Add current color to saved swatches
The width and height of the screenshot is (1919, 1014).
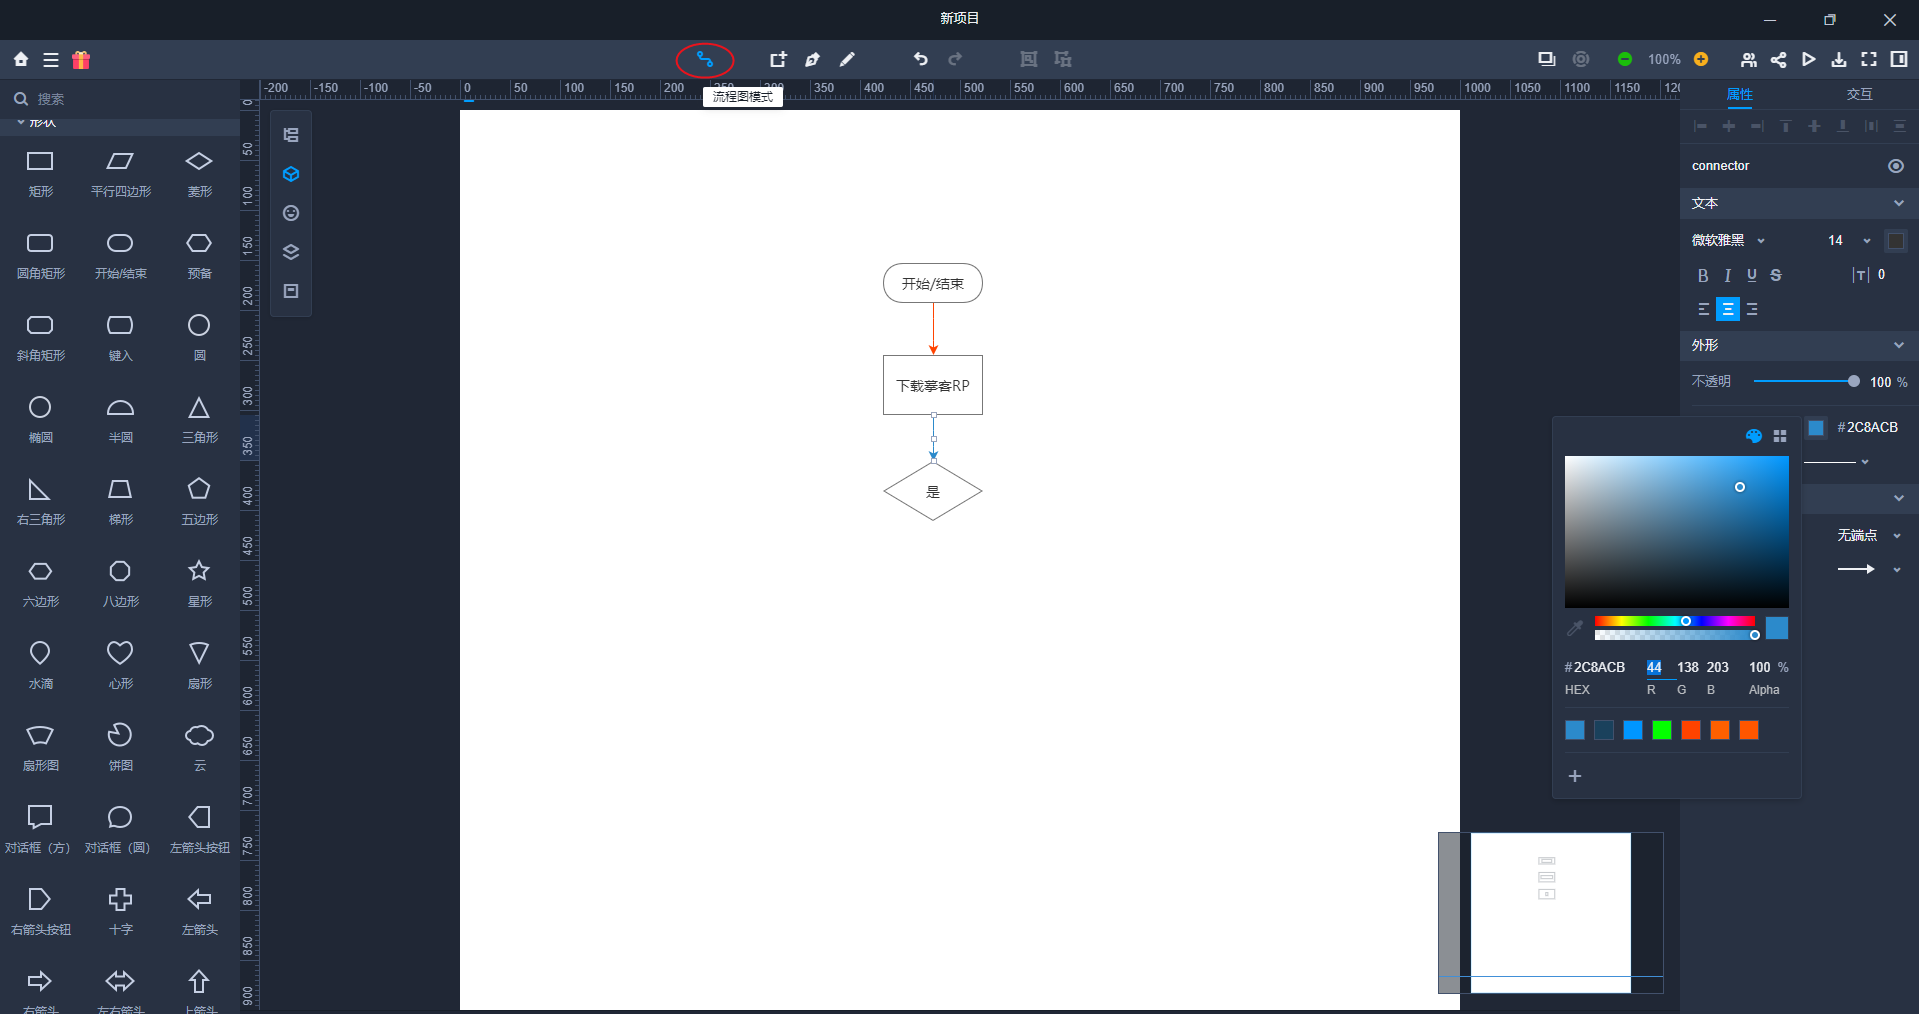(x=1575, y=776)
